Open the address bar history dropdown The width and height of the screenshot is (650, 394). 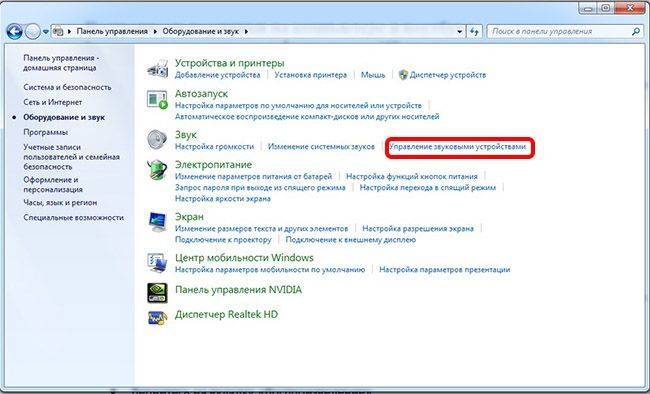459,32
